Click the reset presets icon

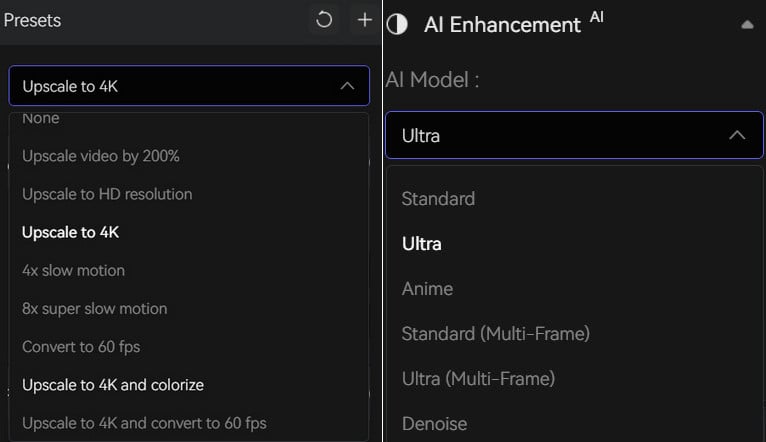[324, 20]
